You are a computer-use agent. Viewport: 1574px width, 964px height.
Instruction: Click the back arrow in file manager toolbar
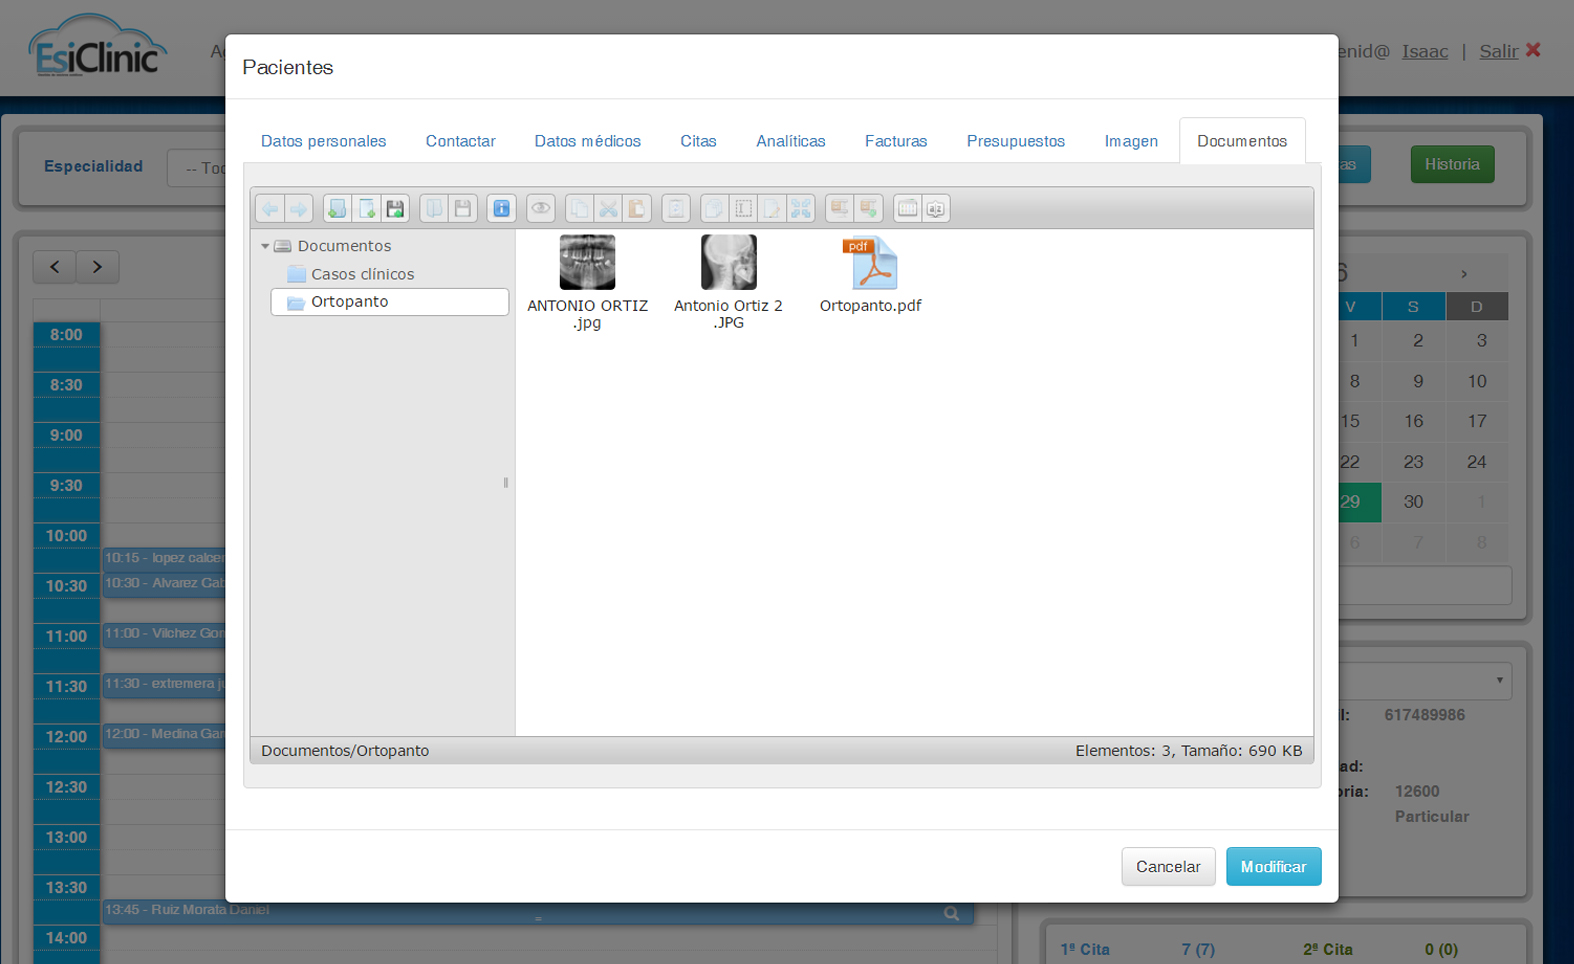tap(270, 208)
